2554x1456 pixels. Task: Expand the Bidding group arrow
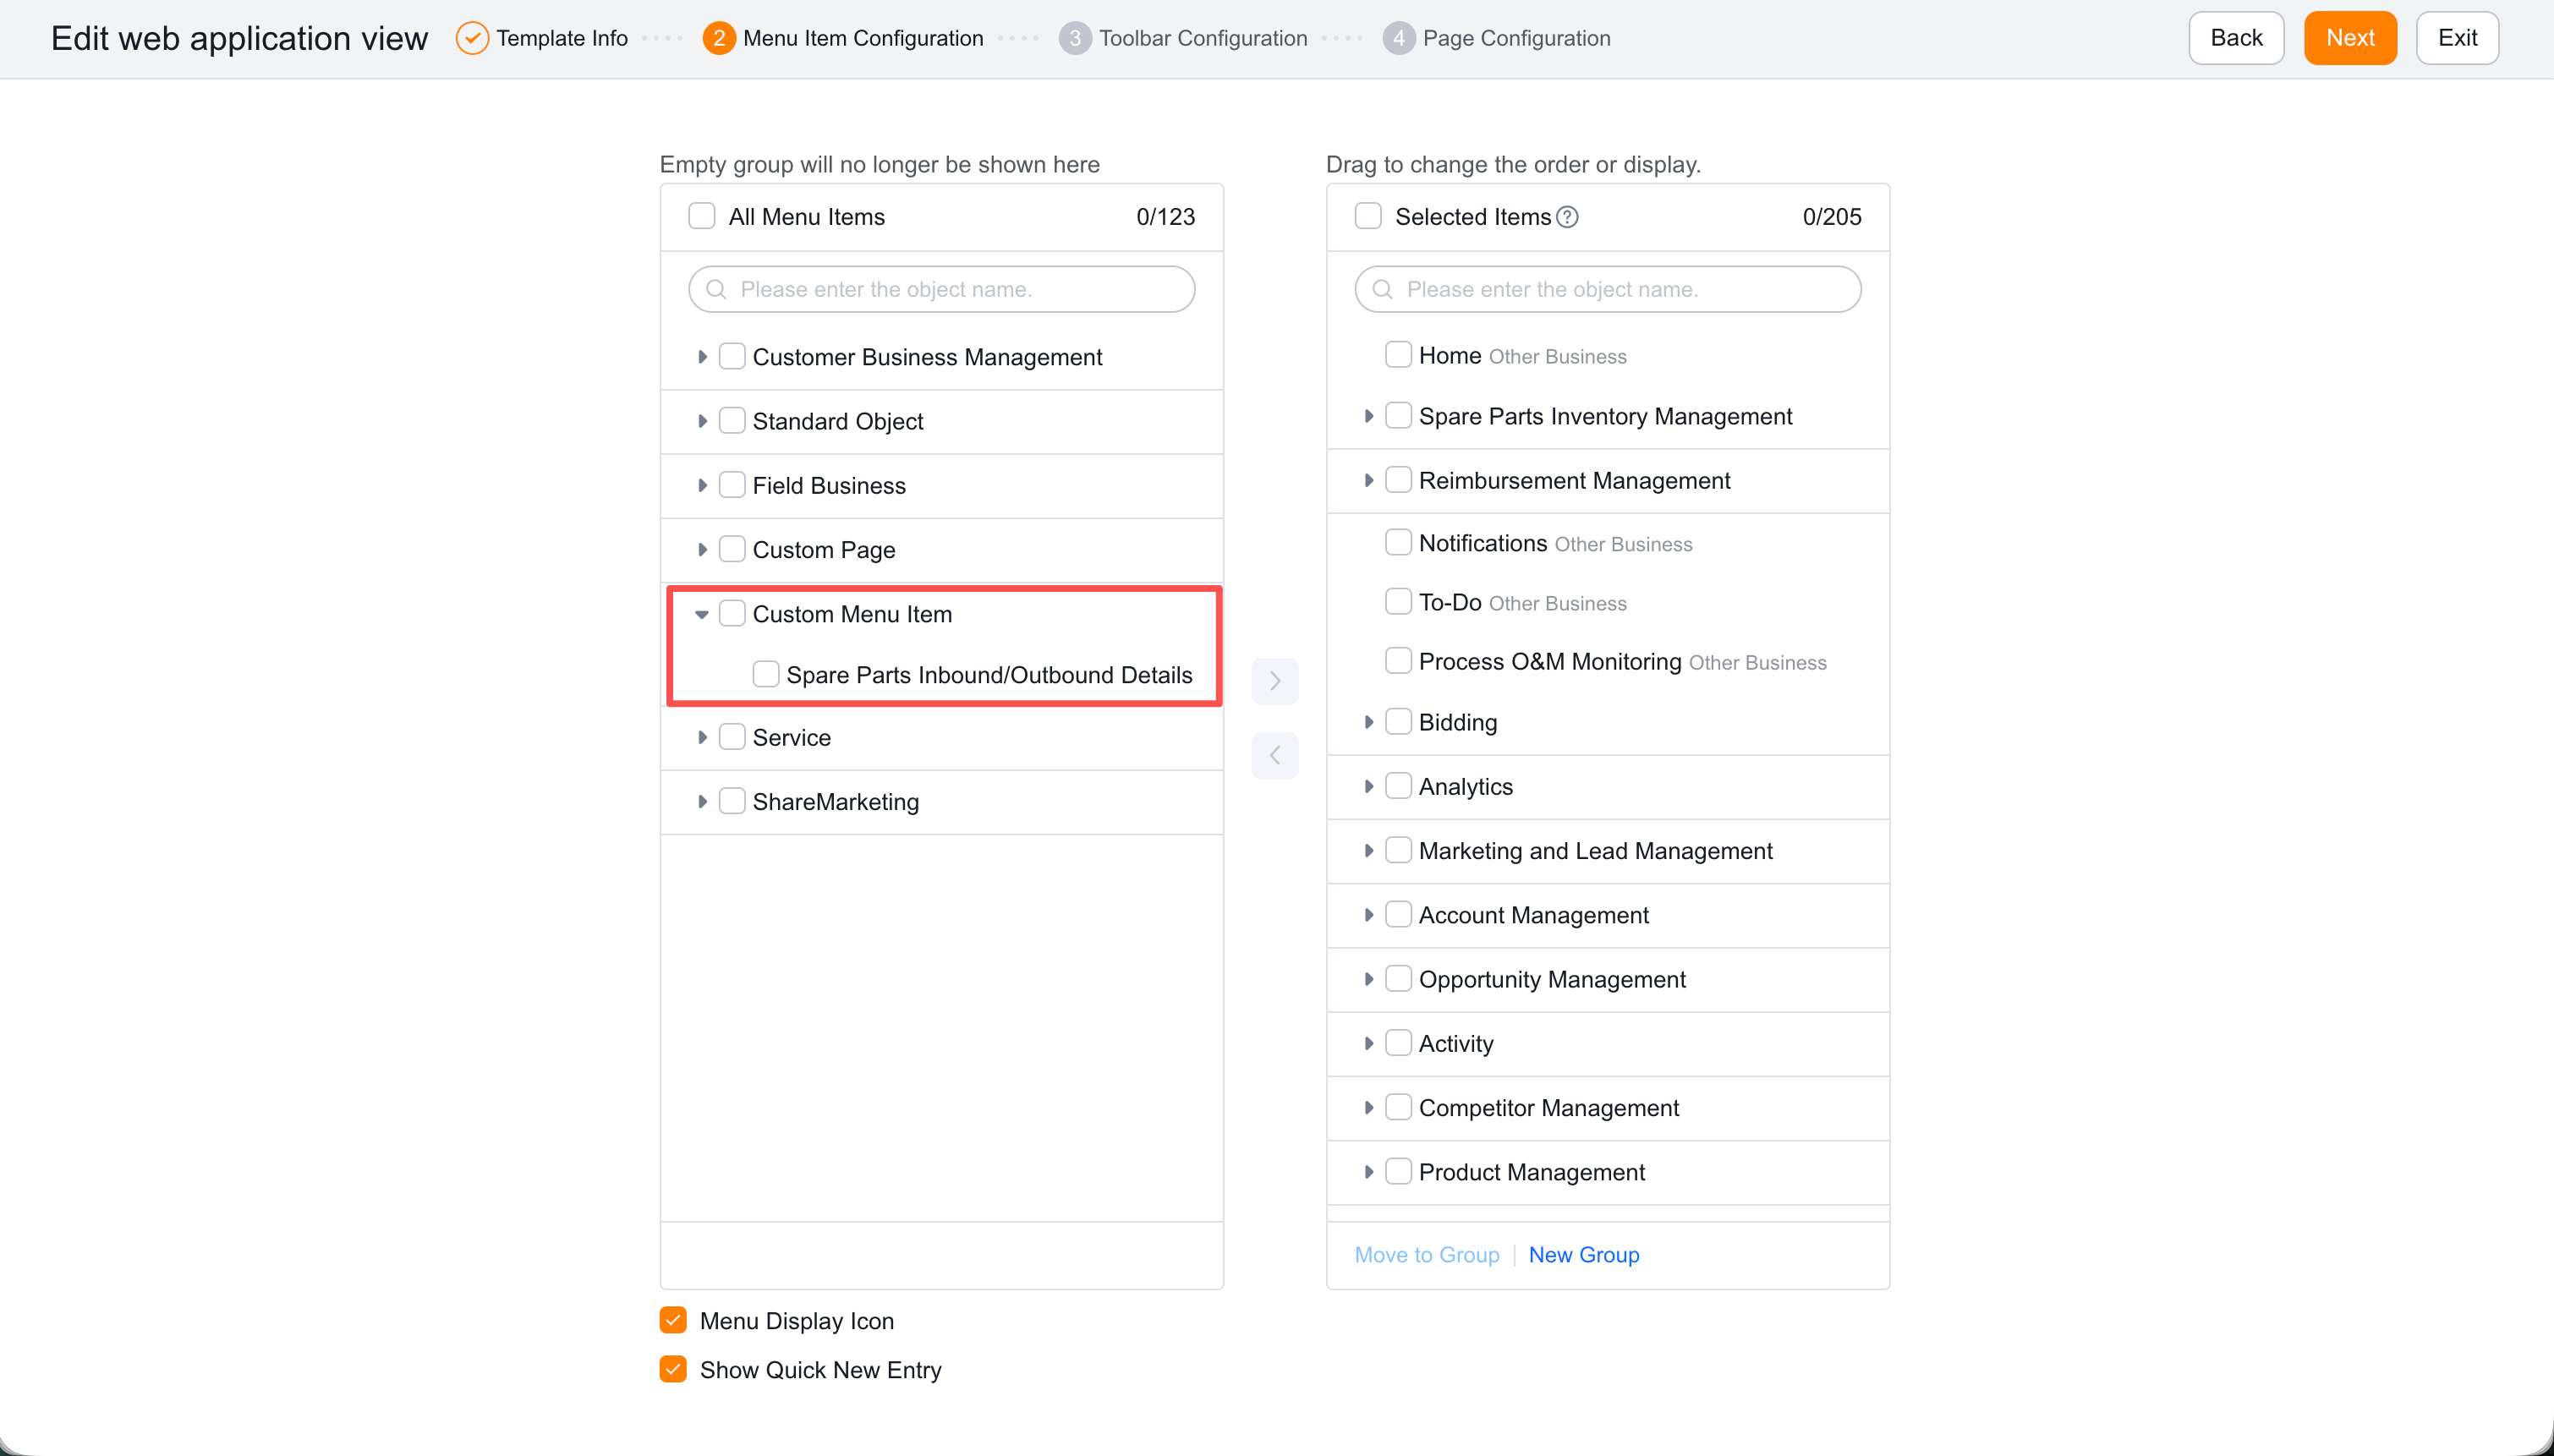1368,722
